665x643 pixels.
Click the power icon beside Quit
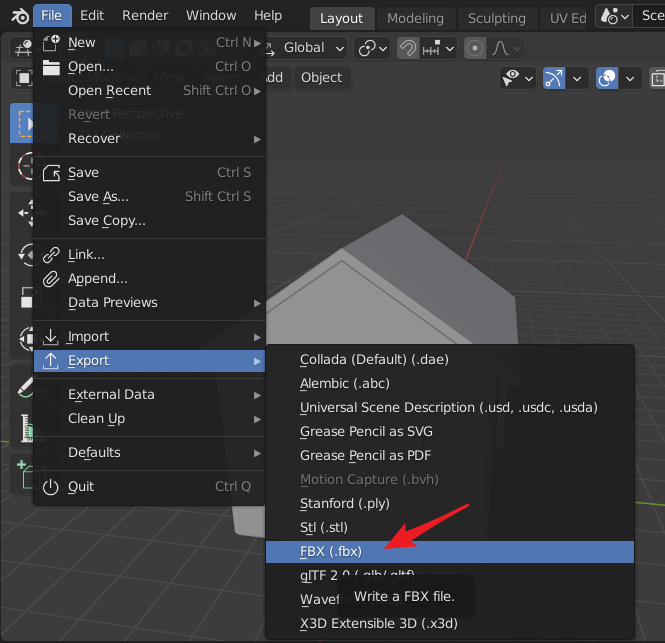pos(50,487)
